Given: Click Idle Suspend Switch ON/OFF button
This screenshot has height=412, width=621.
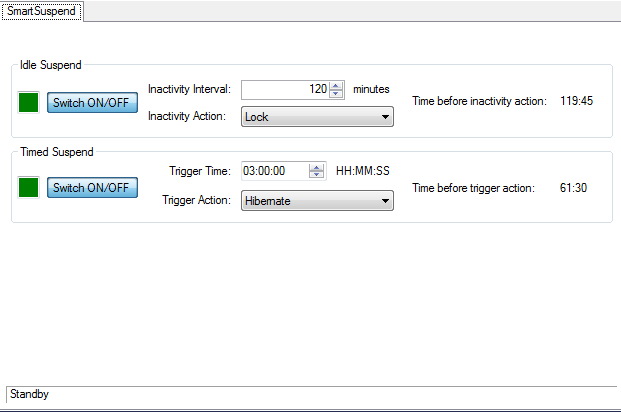Looking at the screenshot, I should click(92, 103).
